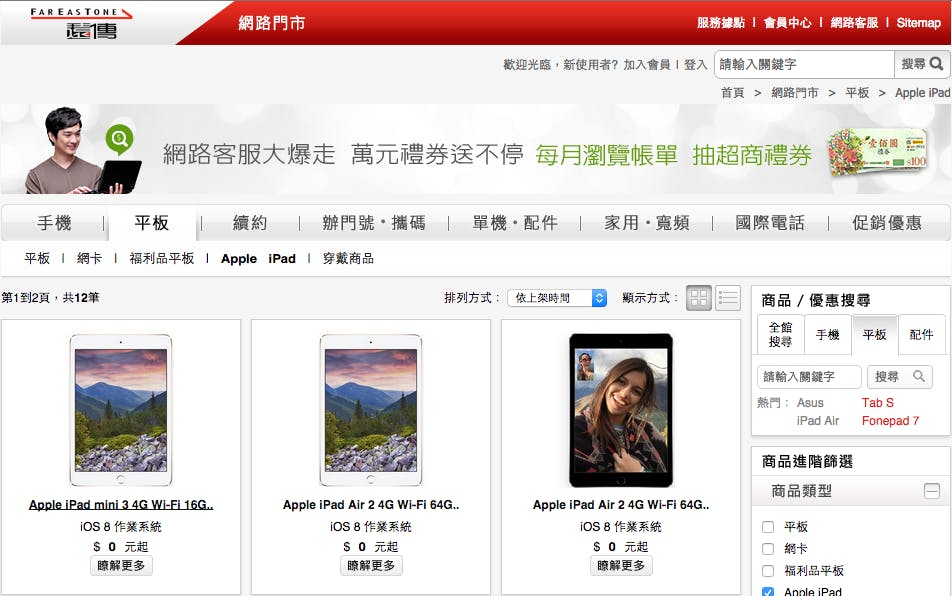Image resolution: width=952 pixels, height=596 pixels.
Task: Click the gold iPad Air 2 product image
Action: 371,410
